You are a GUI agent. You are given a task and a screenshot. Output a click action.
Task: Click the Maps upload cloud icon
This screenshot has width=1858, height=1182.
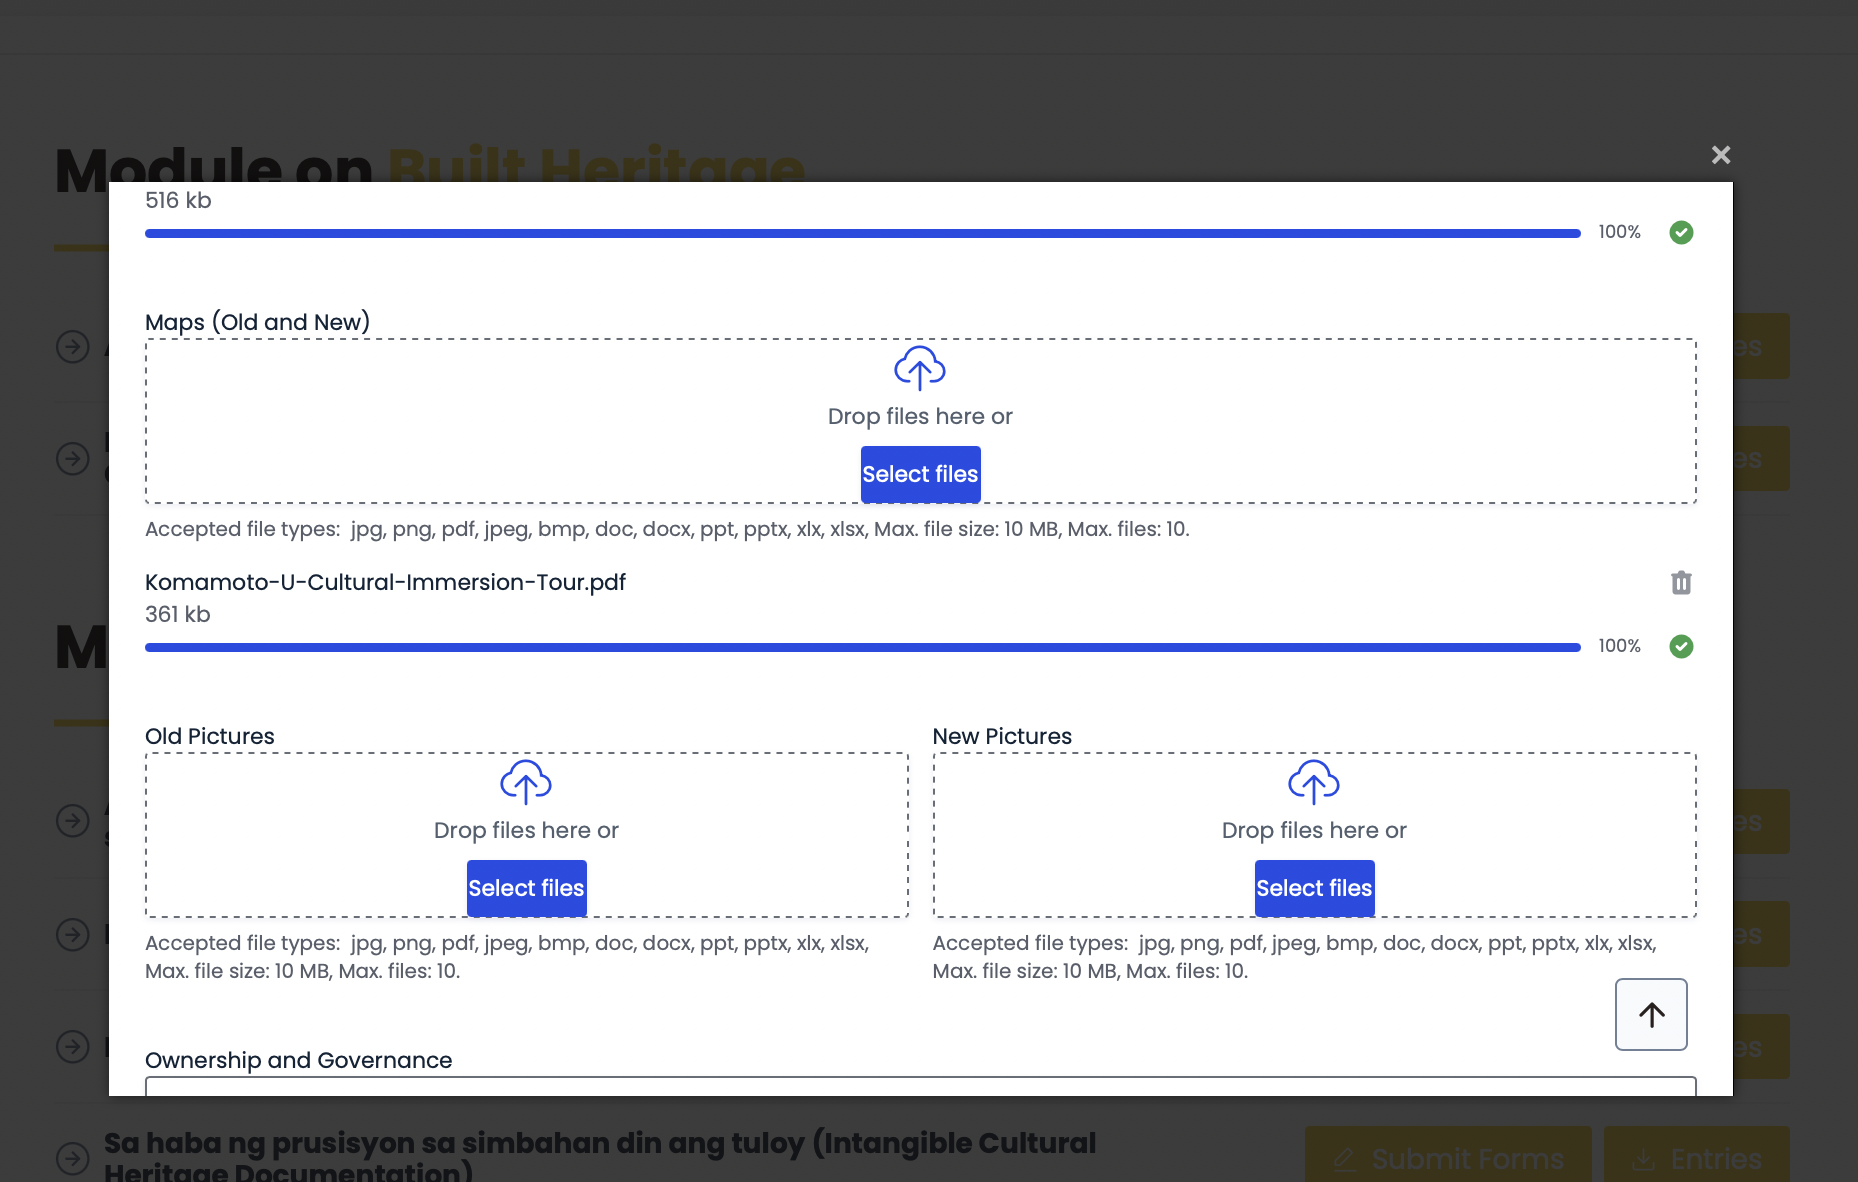(x=919, y=369)
